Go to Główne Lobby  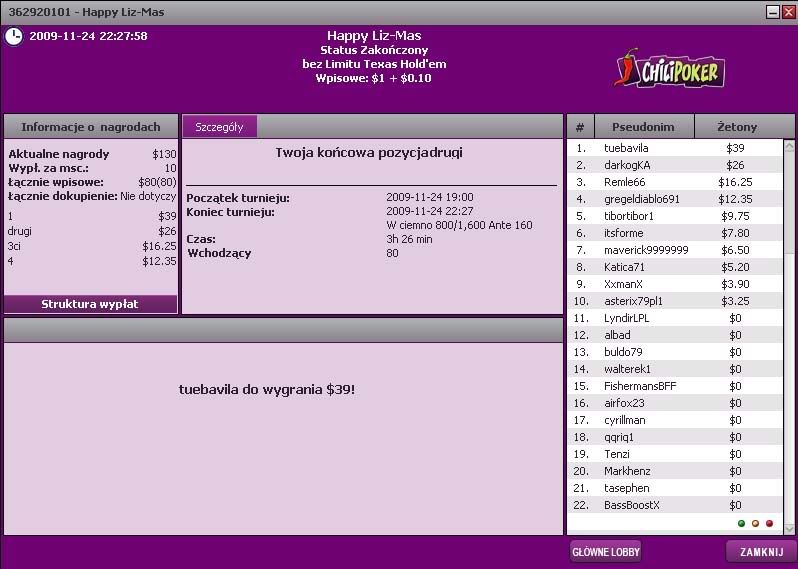click(606, 552)
